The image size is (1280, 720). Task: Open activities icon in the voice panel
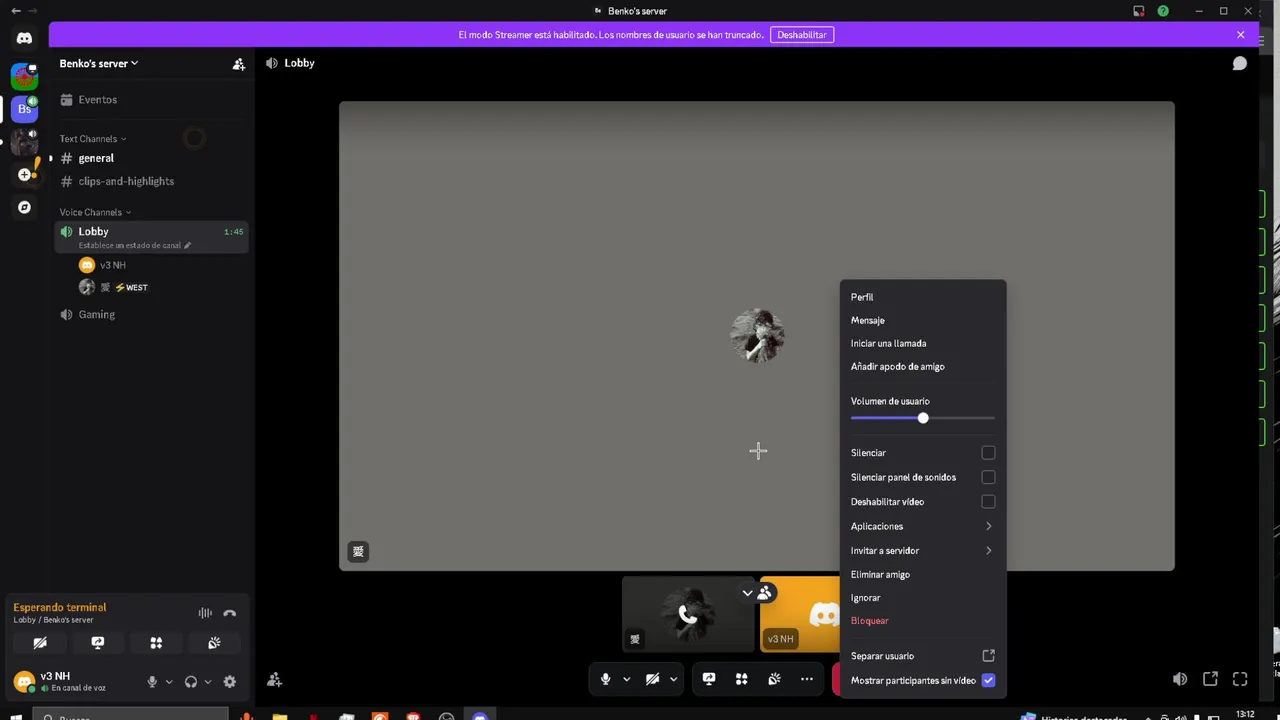click(156, 643)
